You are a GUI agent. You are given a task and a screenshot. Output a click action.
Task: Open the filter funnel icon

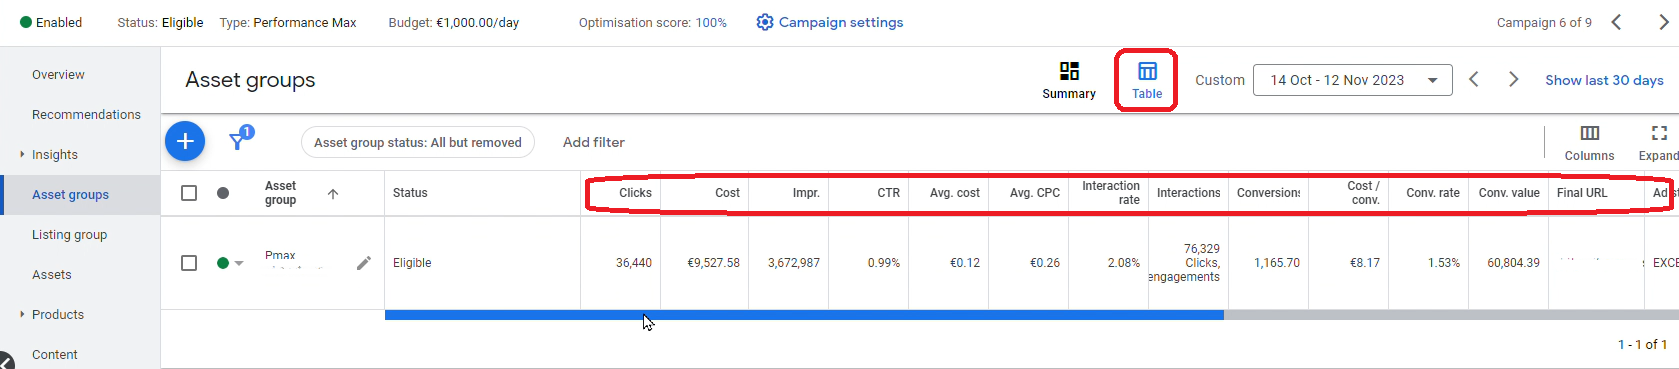coord(238,141)
